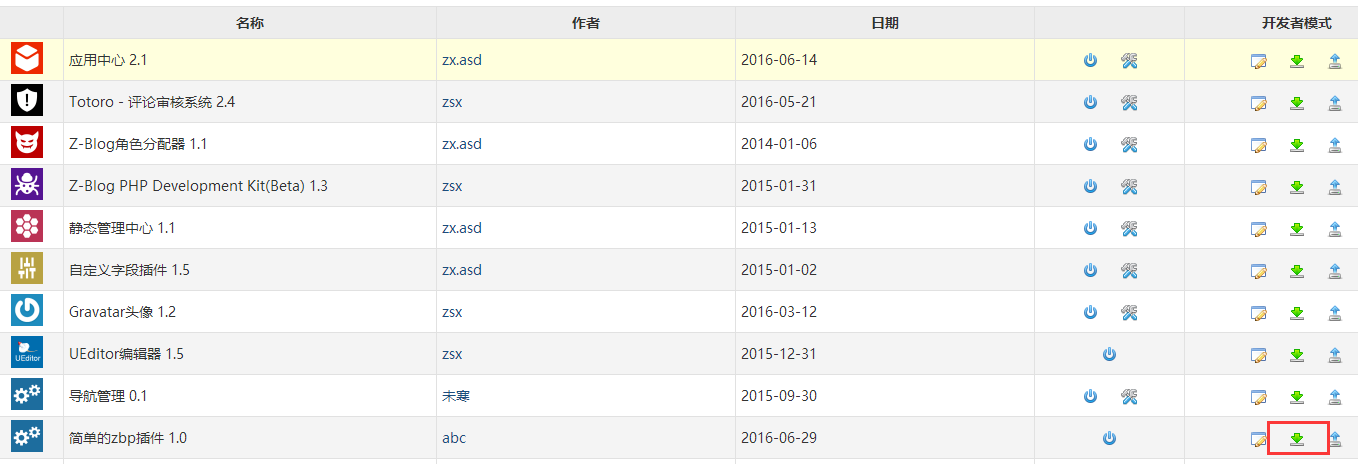Click the 开发者模式 column header
The width and height of the screenshot is (1358, 464).
coord(1296,23)
